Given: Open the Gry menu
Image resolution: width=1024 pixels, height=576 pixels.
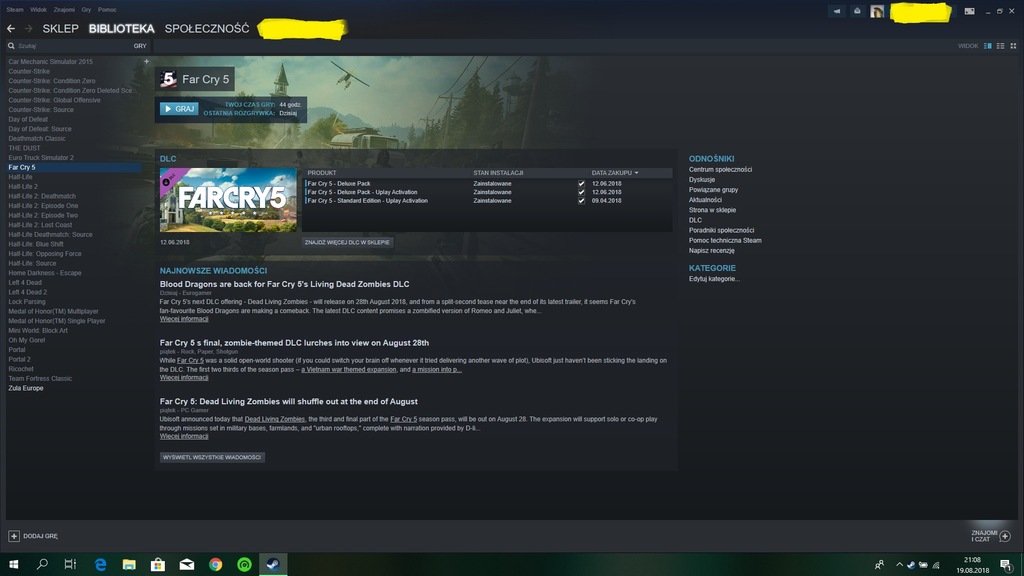Looking at the screenshot, I should tap(86, 10).
